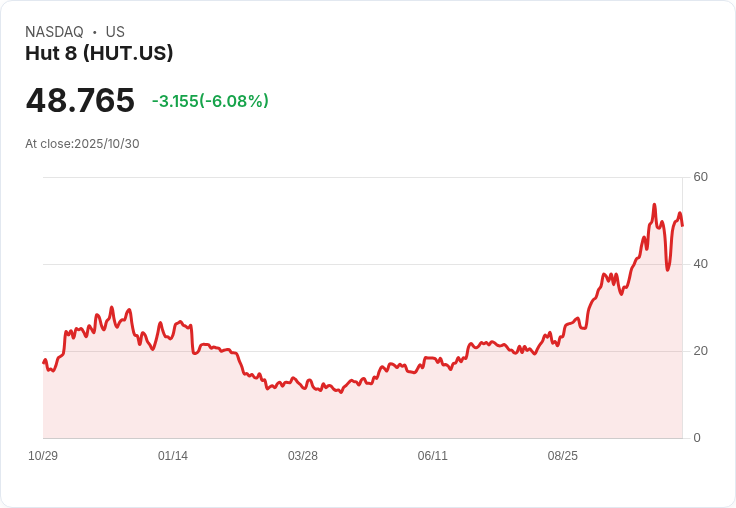This screenshot has width=736, height=508.
Task: Click the 60 y-axis price label
Action: pyautogui.click(x=701, y=177)
